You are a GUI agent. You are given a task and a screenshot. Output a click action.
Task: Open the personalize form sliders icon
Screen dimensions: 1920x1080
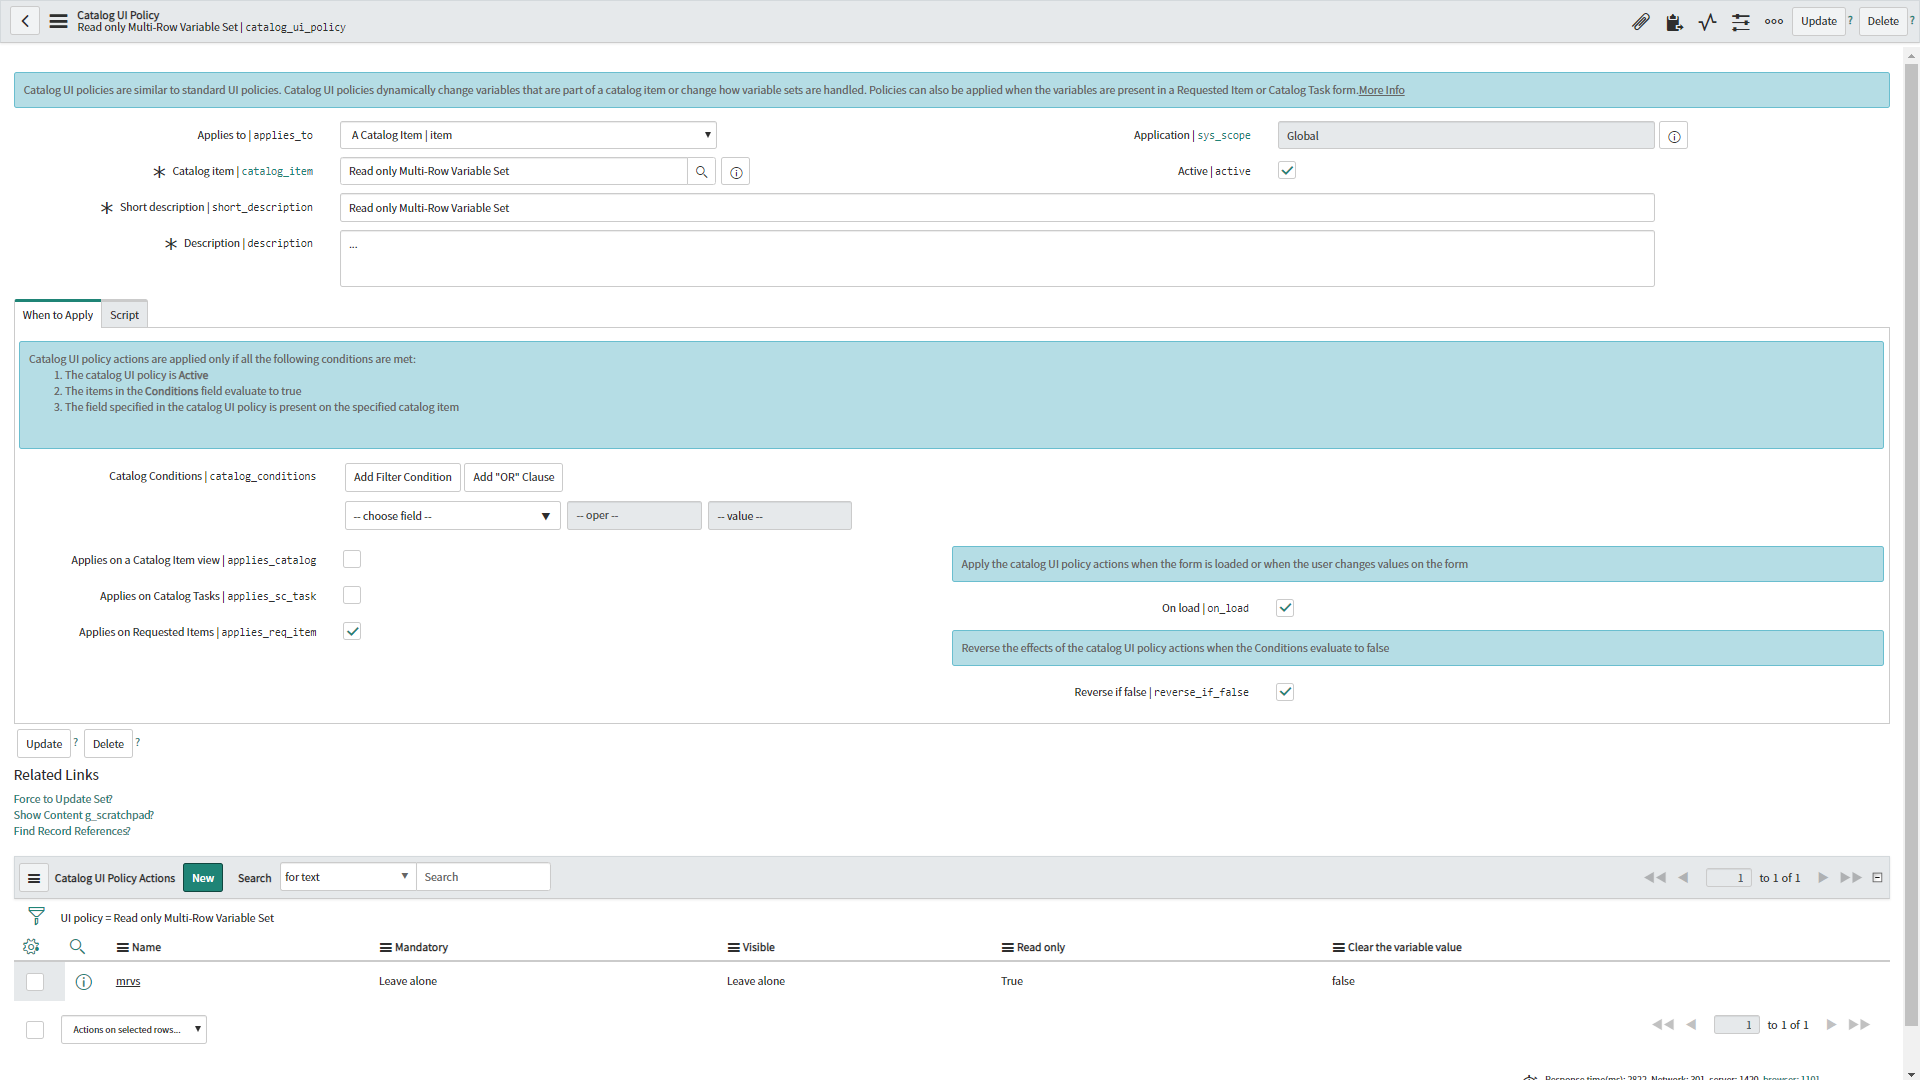1741,21
